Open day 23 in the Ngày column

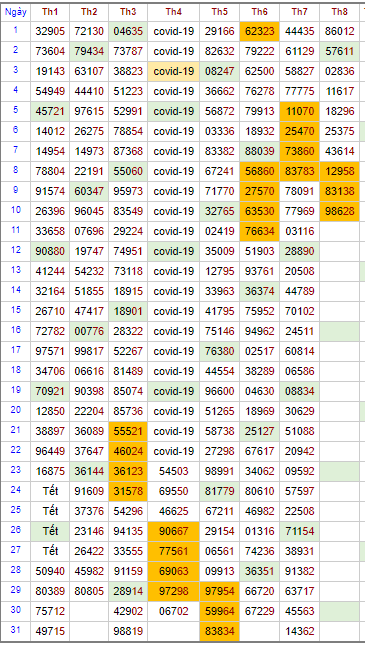pyautogui.click(x=16, y=470)
